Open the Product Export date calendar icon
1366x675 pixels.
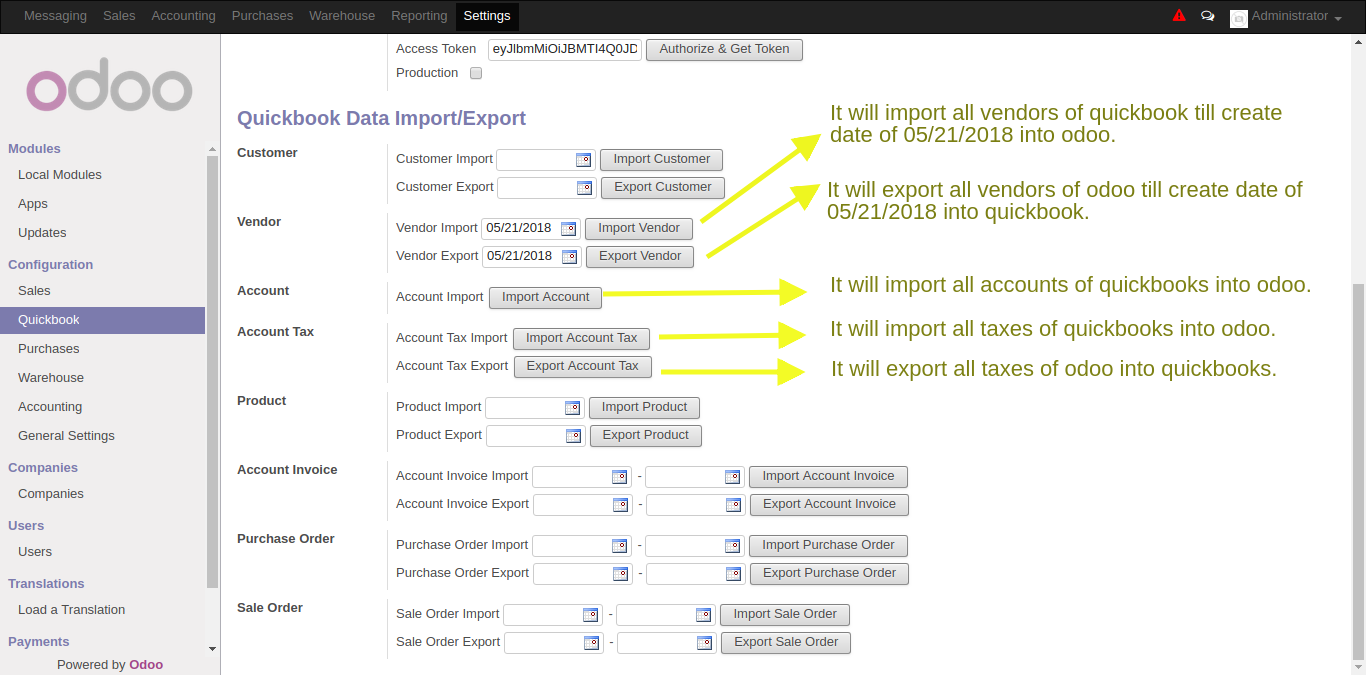click(x=573, y=436)
